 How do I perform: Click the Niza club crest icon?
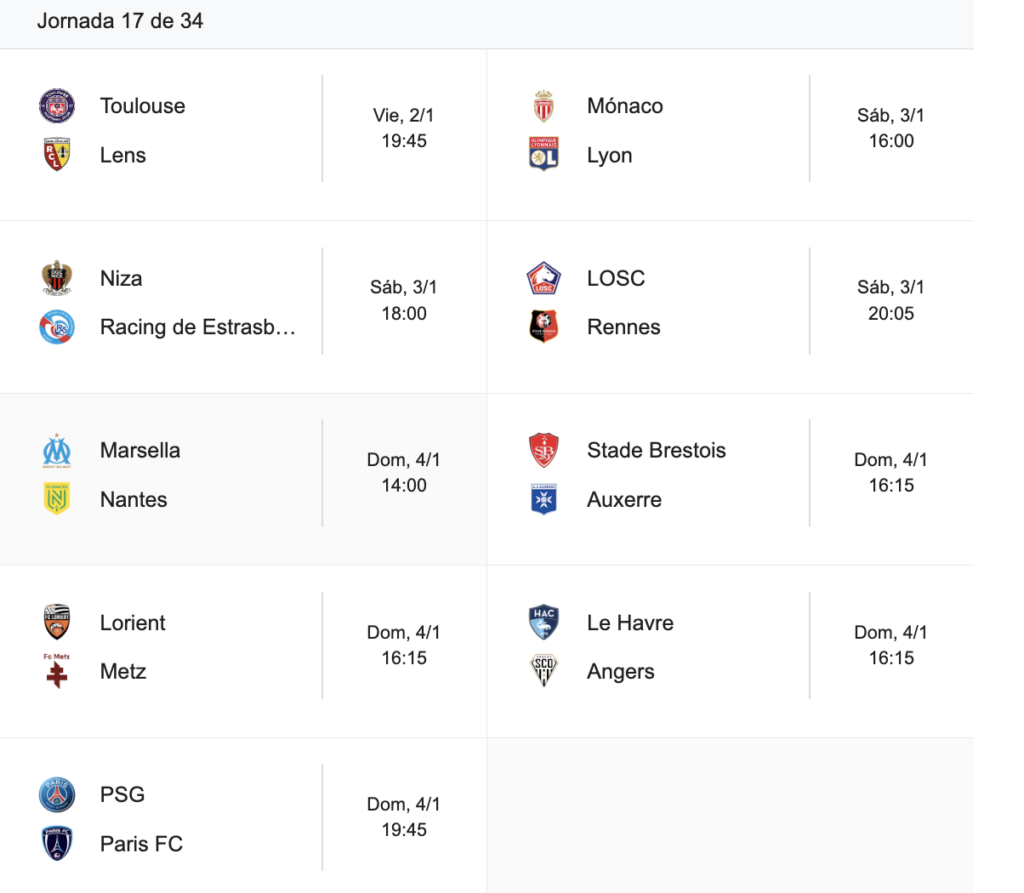[57, 278]
